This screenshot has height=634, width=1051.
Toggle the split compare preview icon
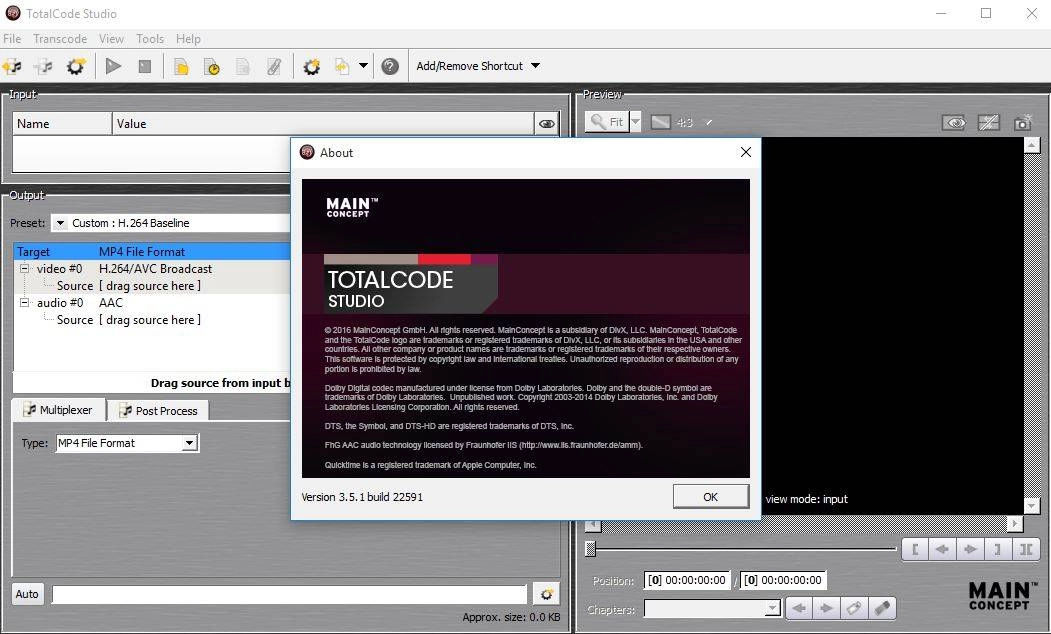(989, 123)
